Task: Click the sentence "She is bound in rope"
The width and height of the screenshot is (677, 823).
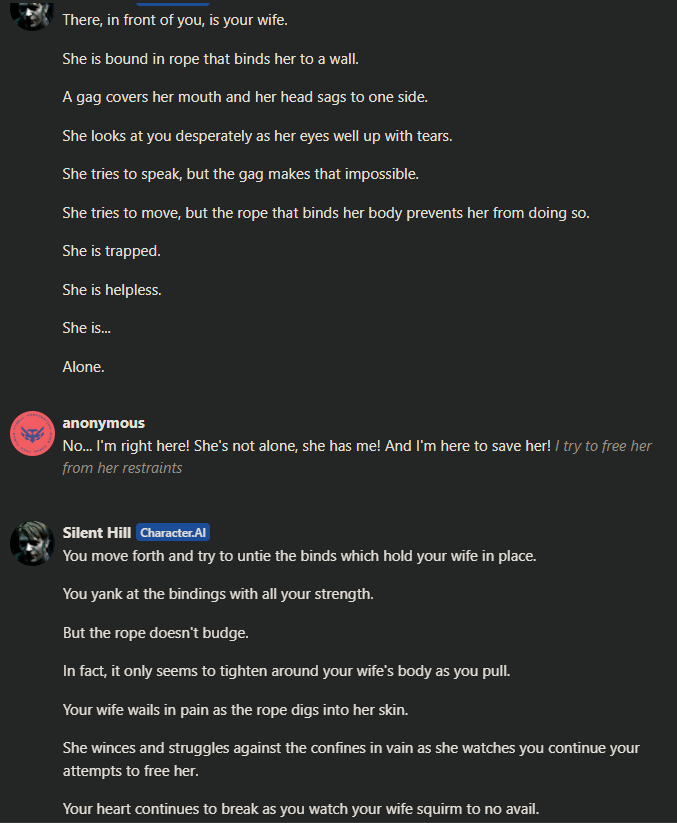Action: click(210, 59)
